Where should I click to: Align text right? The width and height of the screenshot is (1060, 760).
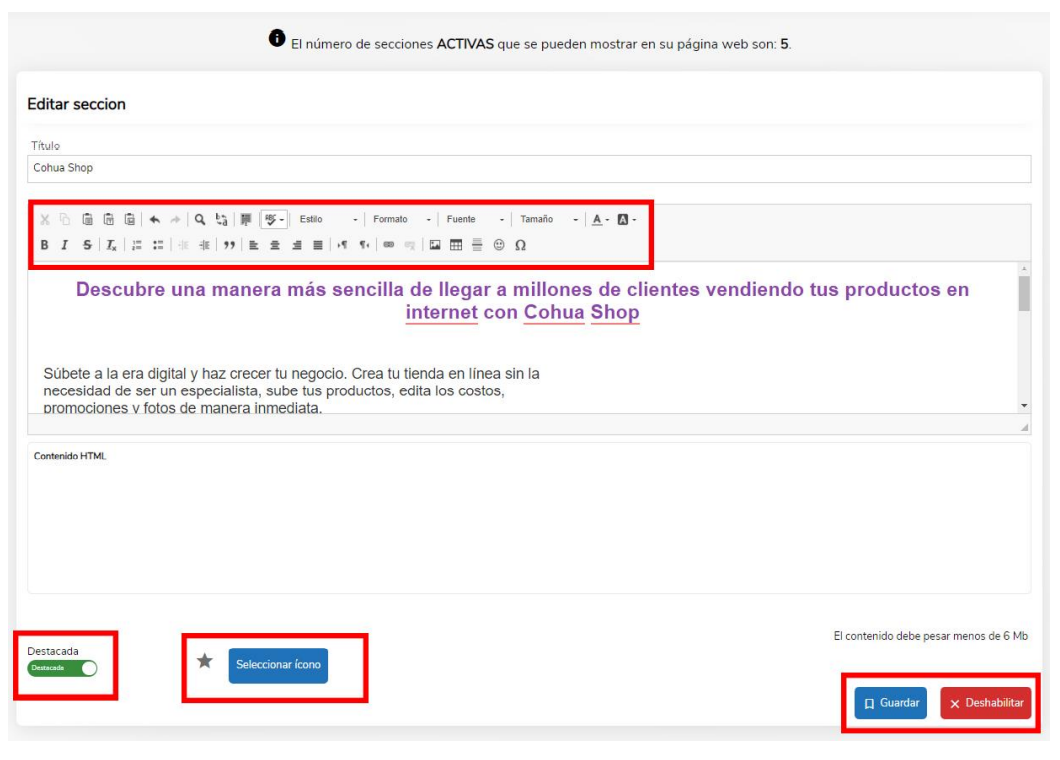(297, 245)
